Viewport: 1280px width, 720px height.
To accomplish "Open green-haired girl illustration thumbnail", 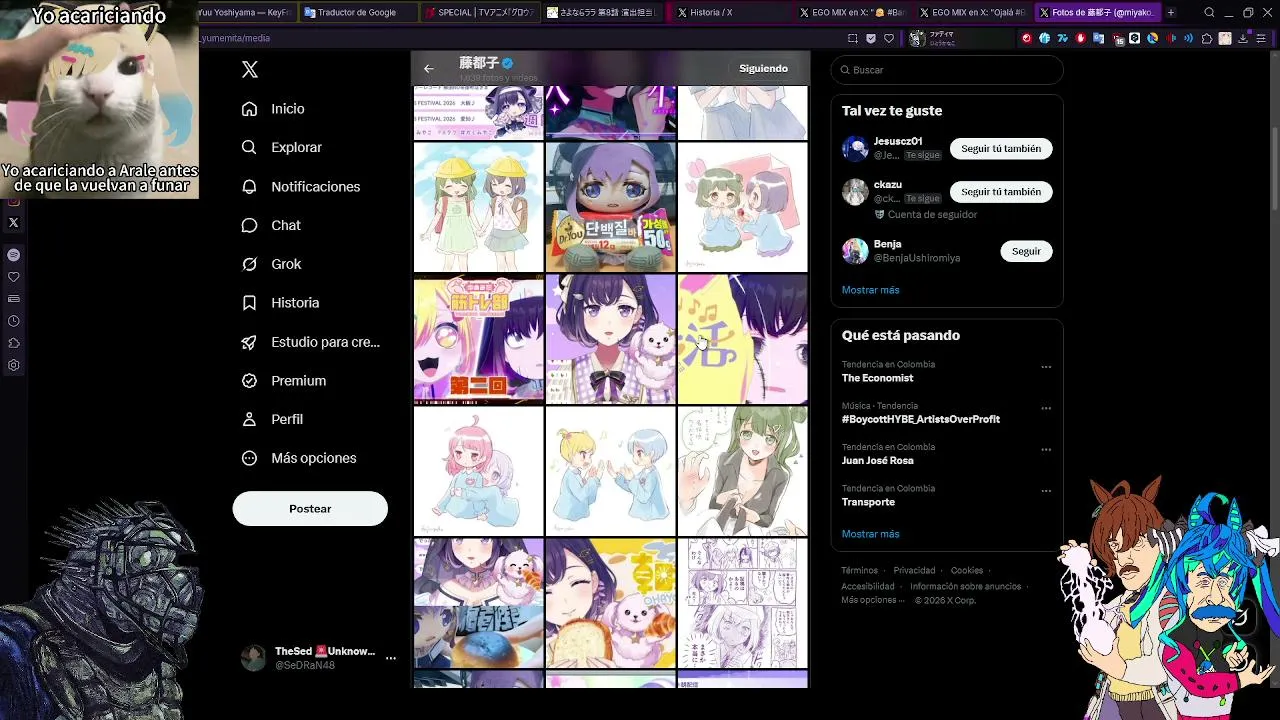I will coord(743,471).
